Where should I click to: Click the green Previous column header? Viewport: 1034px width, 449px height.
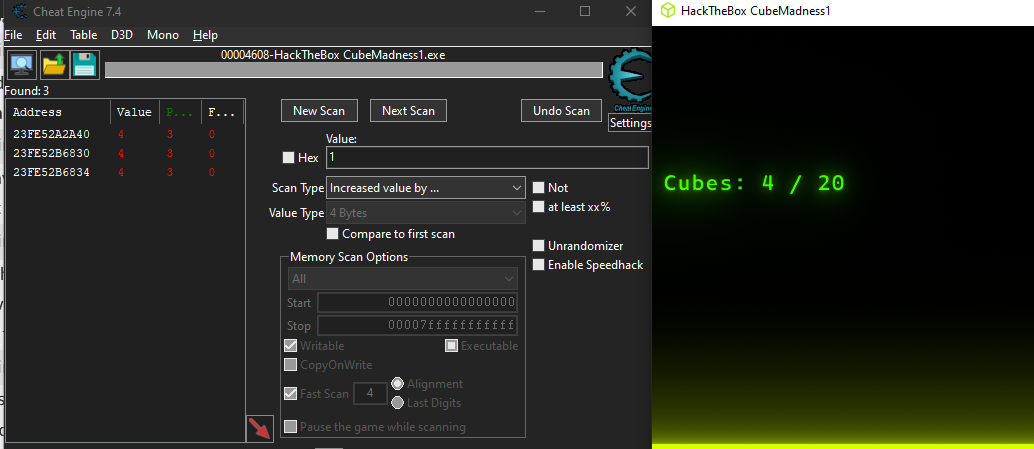(x=179, y=112)
